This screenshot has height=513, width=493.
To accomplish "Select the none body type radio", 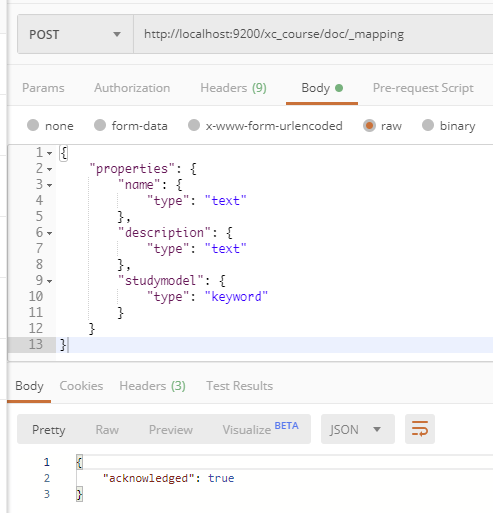I will pyautogui.click(x=33, y=126).
